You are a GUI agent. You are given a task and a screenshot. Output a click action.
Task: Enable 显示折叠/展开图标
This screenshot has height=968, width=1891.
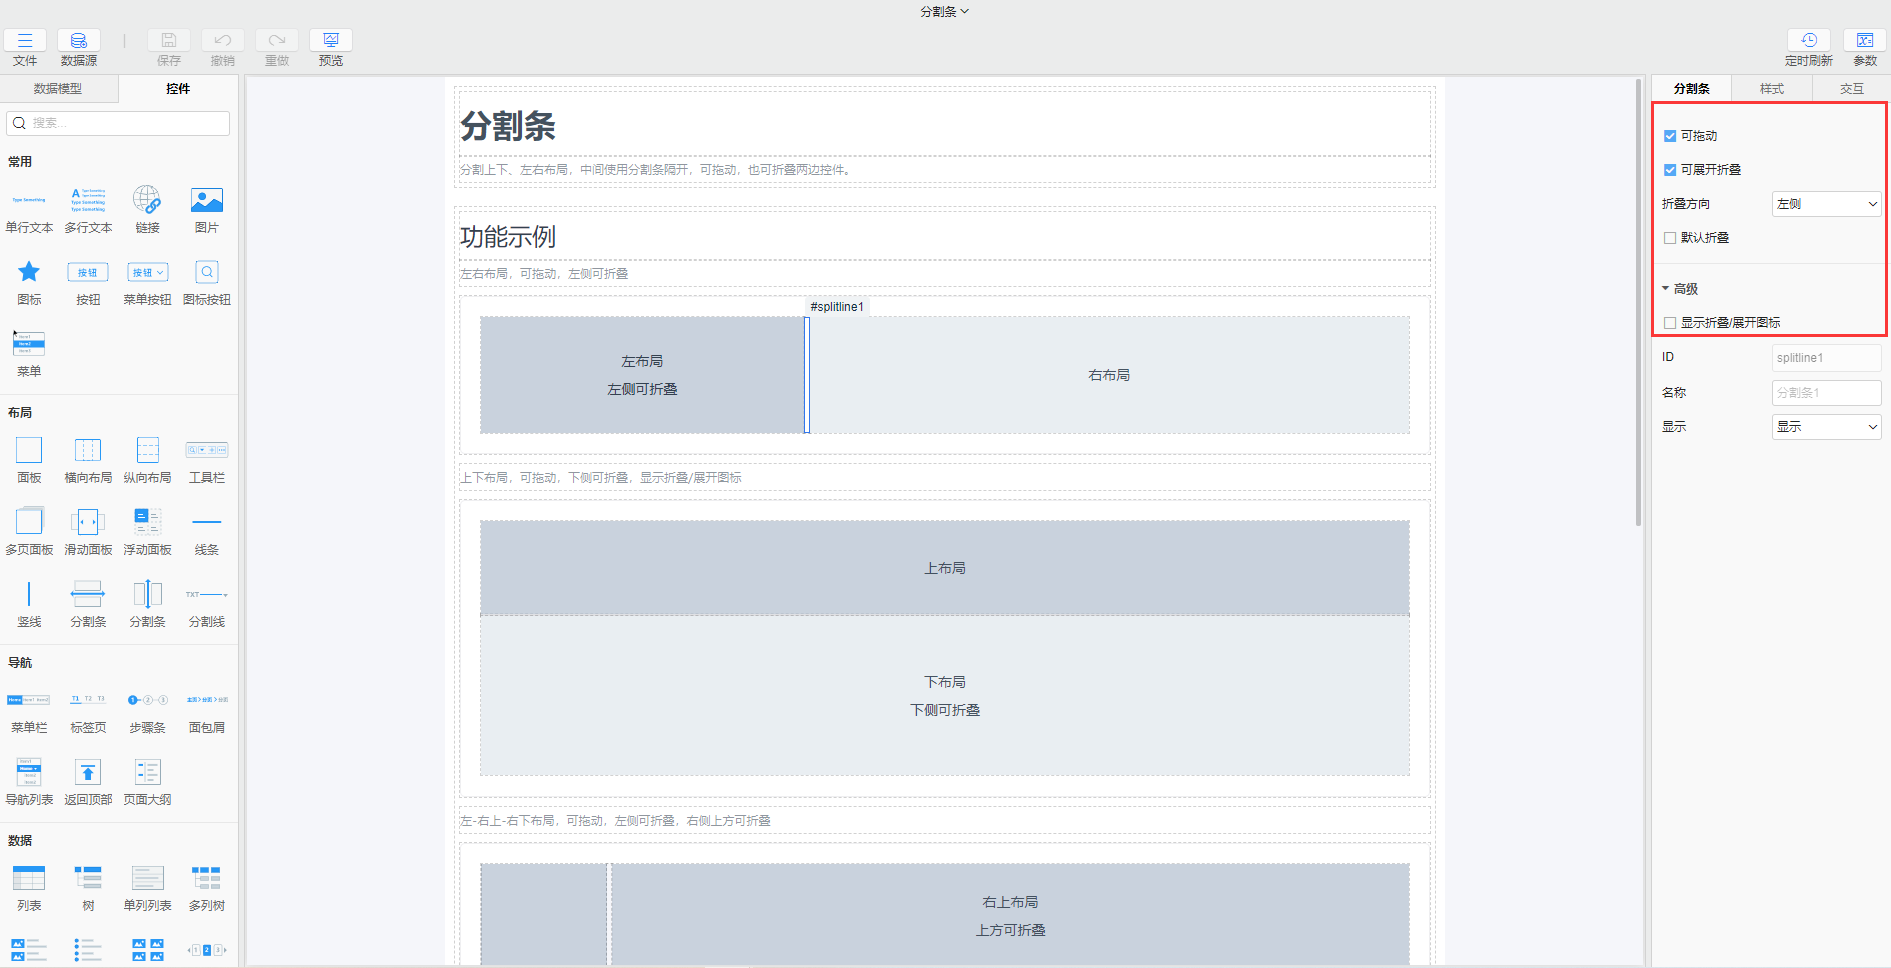[1669, 322]
